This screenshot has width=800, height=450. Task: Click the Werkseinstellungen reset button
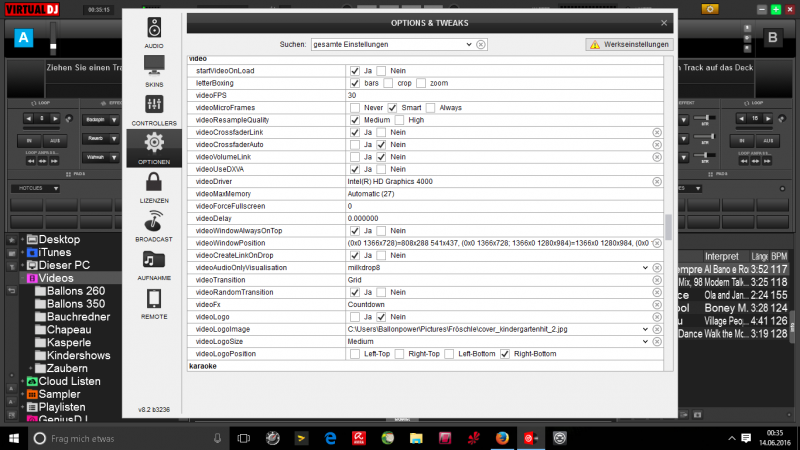coord(628,45)
